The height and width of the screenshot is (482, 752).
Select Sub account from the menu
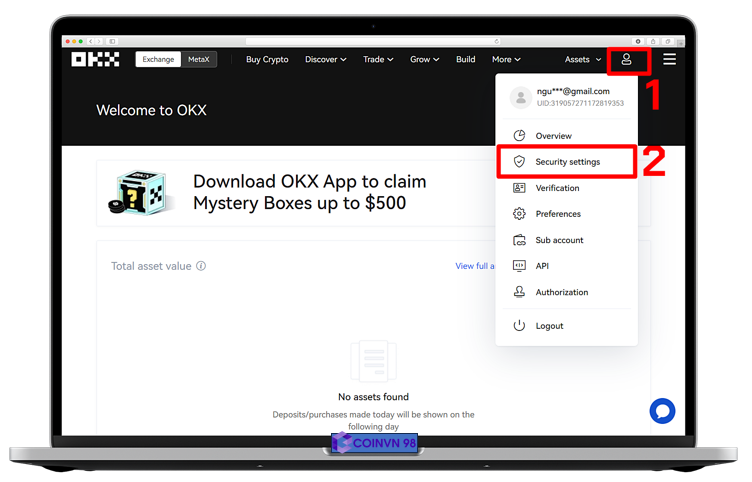coord(559,240)
